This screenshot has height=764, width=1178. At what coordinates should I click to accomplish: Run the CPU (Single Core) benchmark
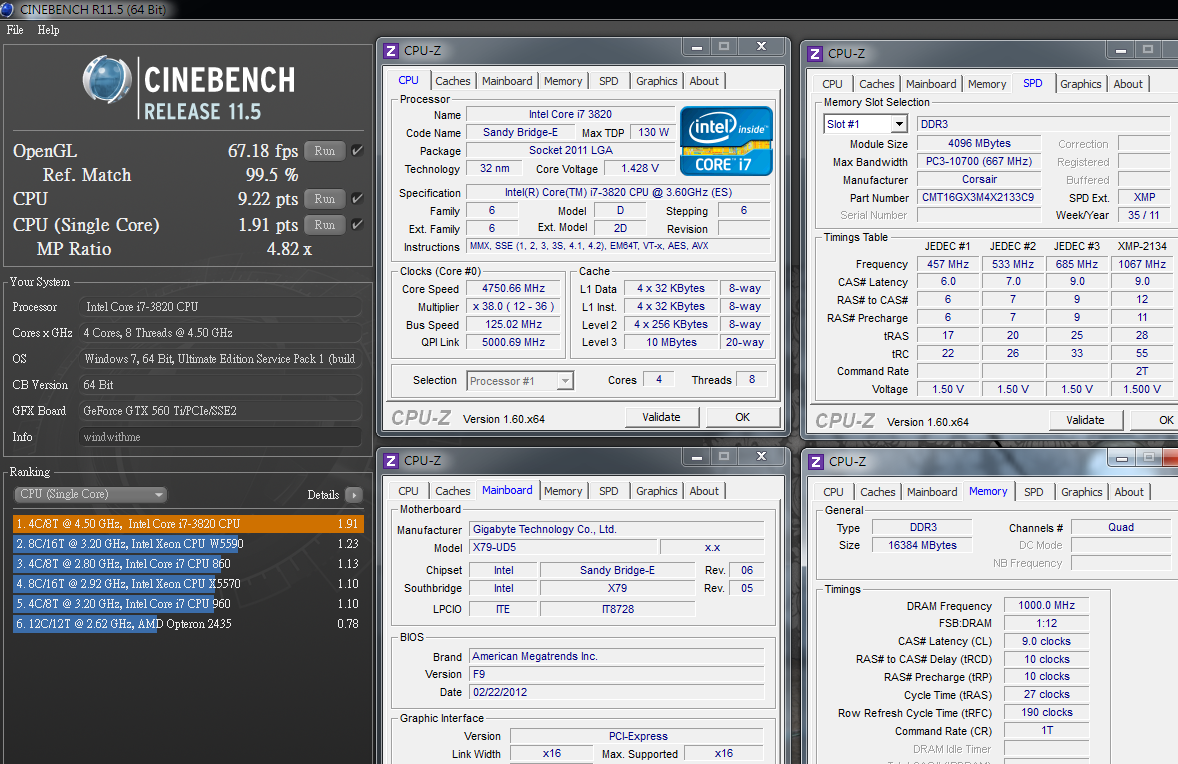click(325, 225)
